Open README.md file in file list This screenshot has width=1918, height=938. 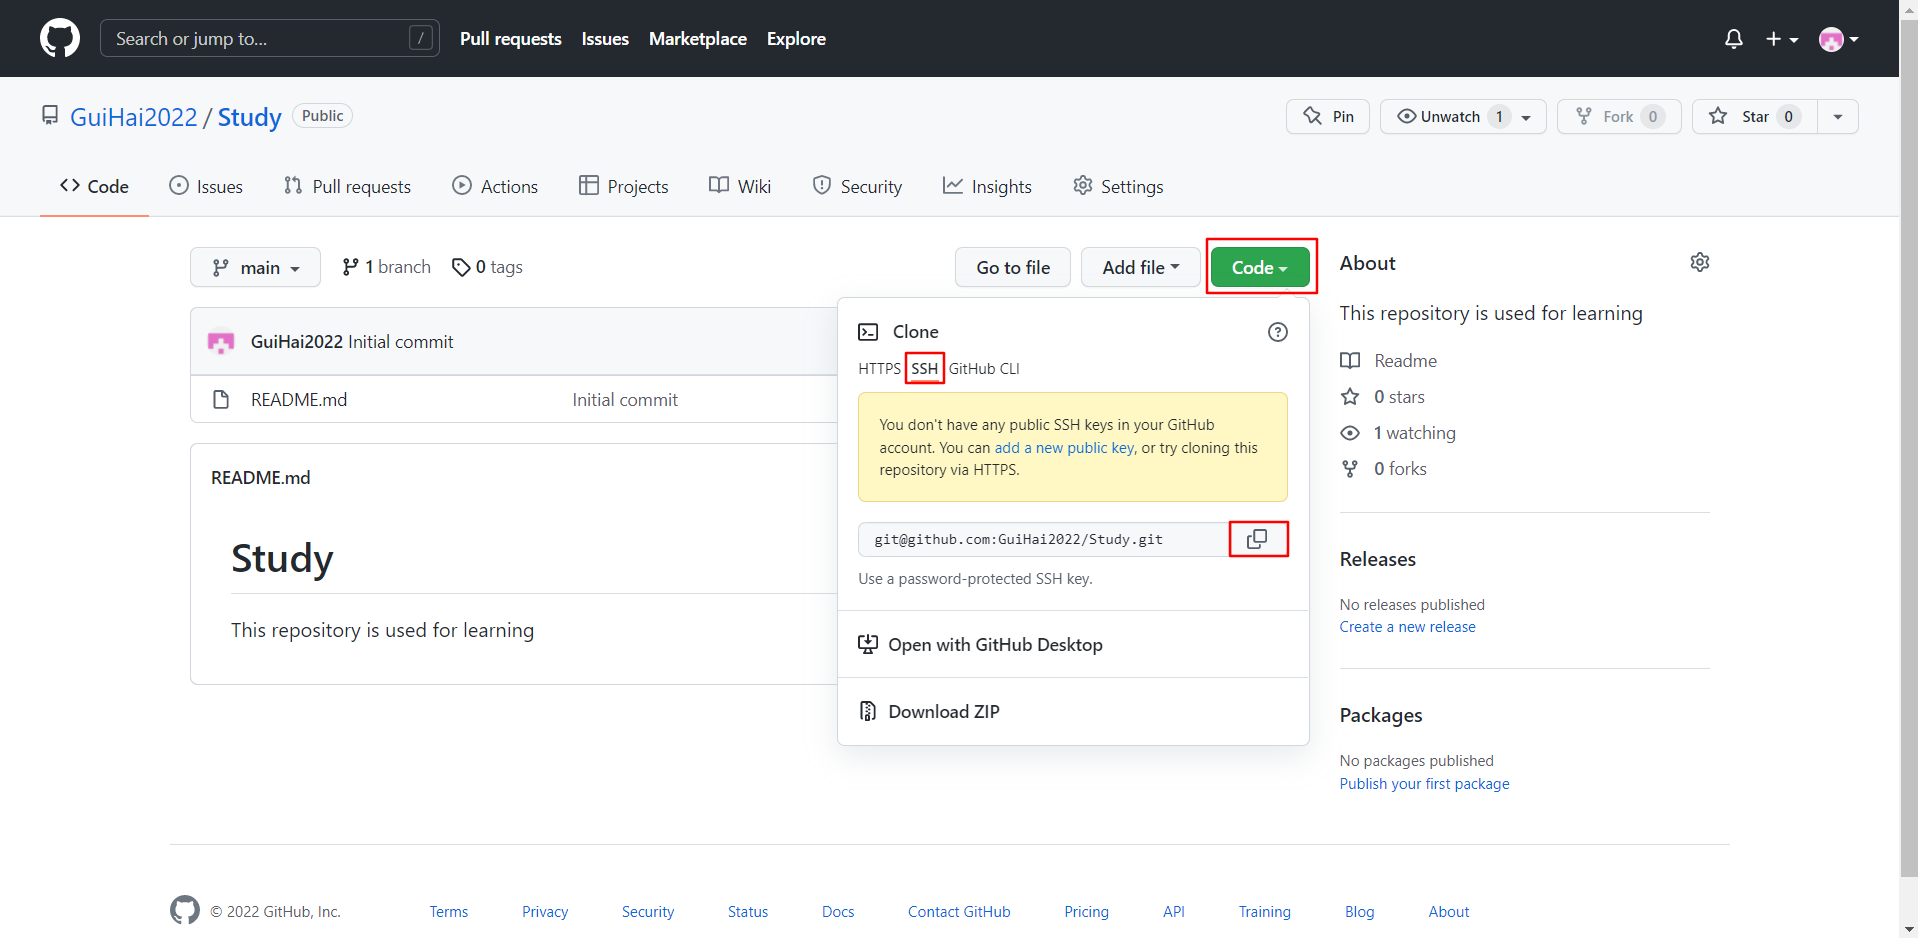pyautogui.click(x=299, y=399)
